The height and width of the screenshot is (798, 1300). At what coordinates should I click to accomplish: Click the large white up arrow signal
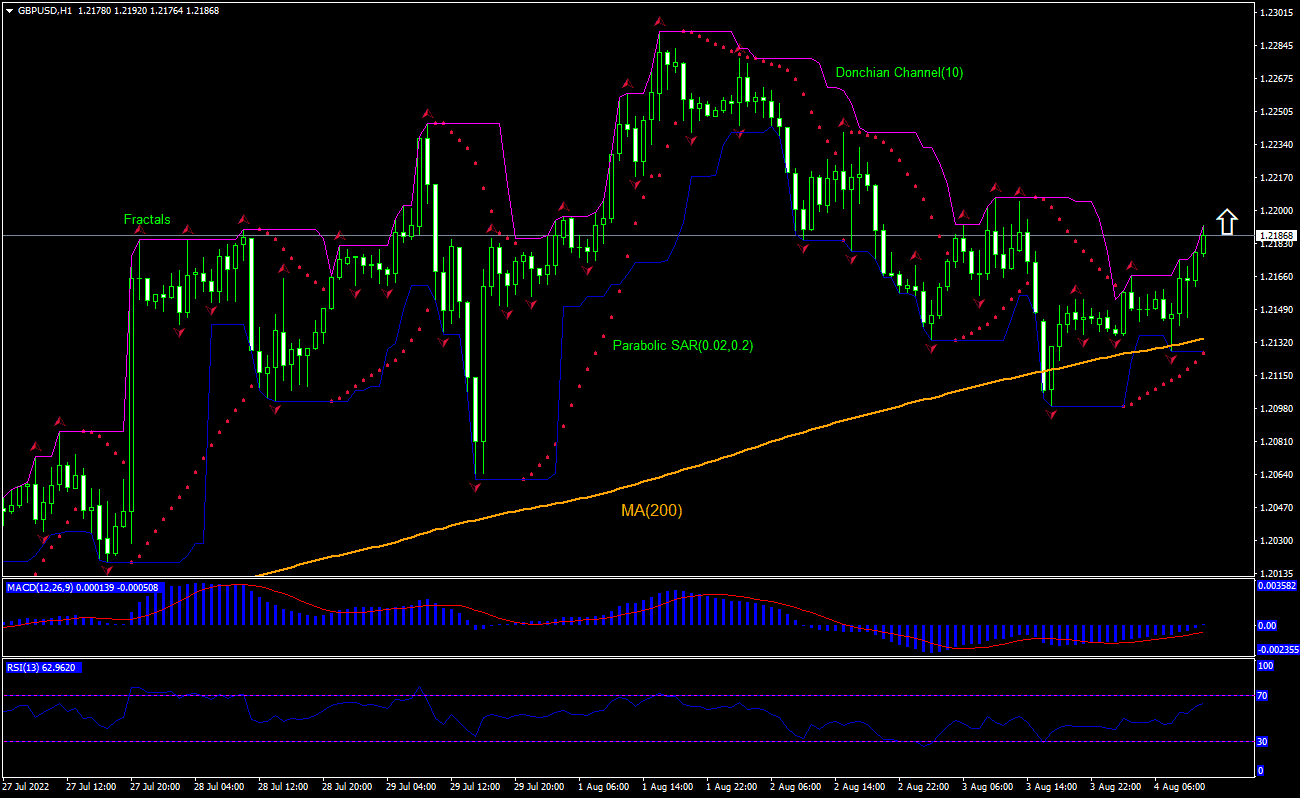1227,220
